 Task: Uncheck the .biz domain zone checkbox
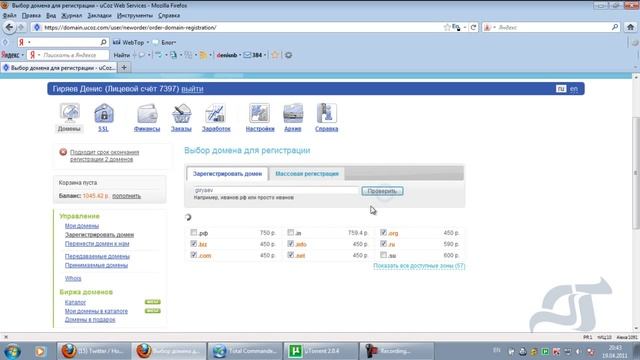click(193, 244)
